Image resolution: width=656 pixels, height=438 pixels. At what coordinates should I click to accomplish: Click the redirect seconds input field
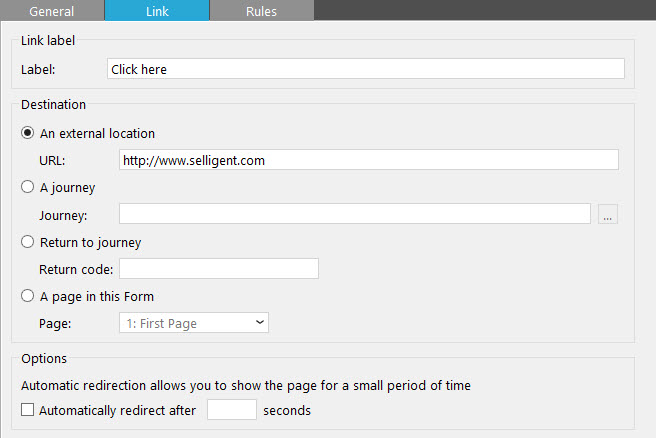(x=231, y=410)
